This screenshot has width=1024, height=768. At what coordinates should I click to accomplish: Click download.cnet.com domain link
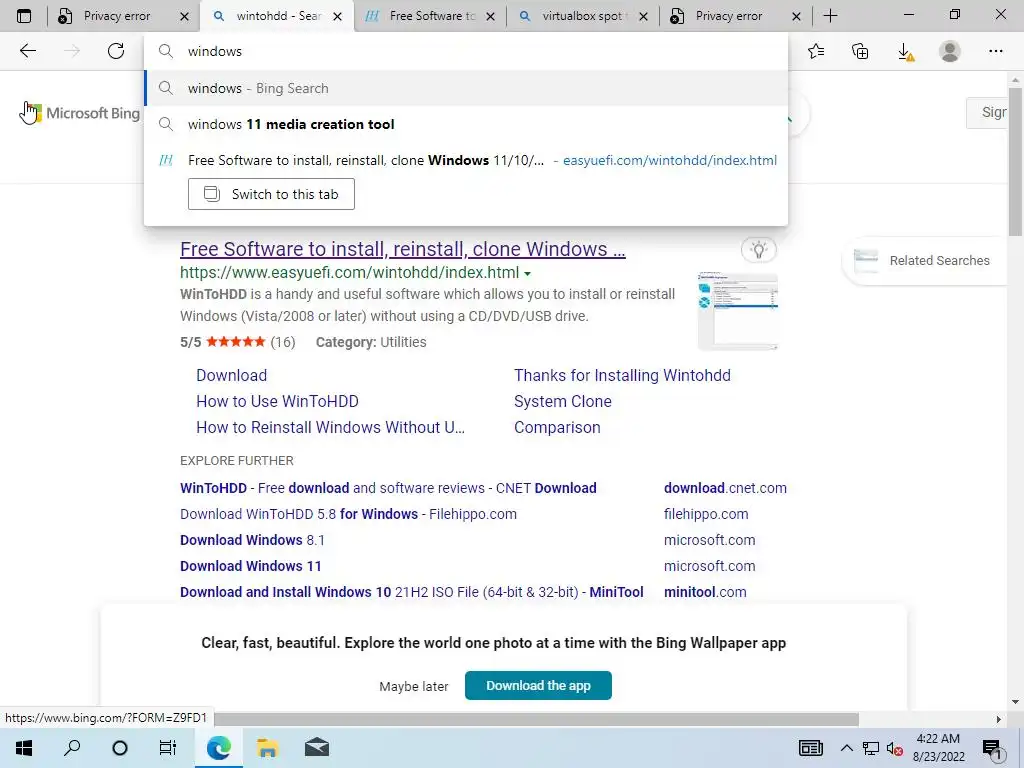(x=725, y=488)
